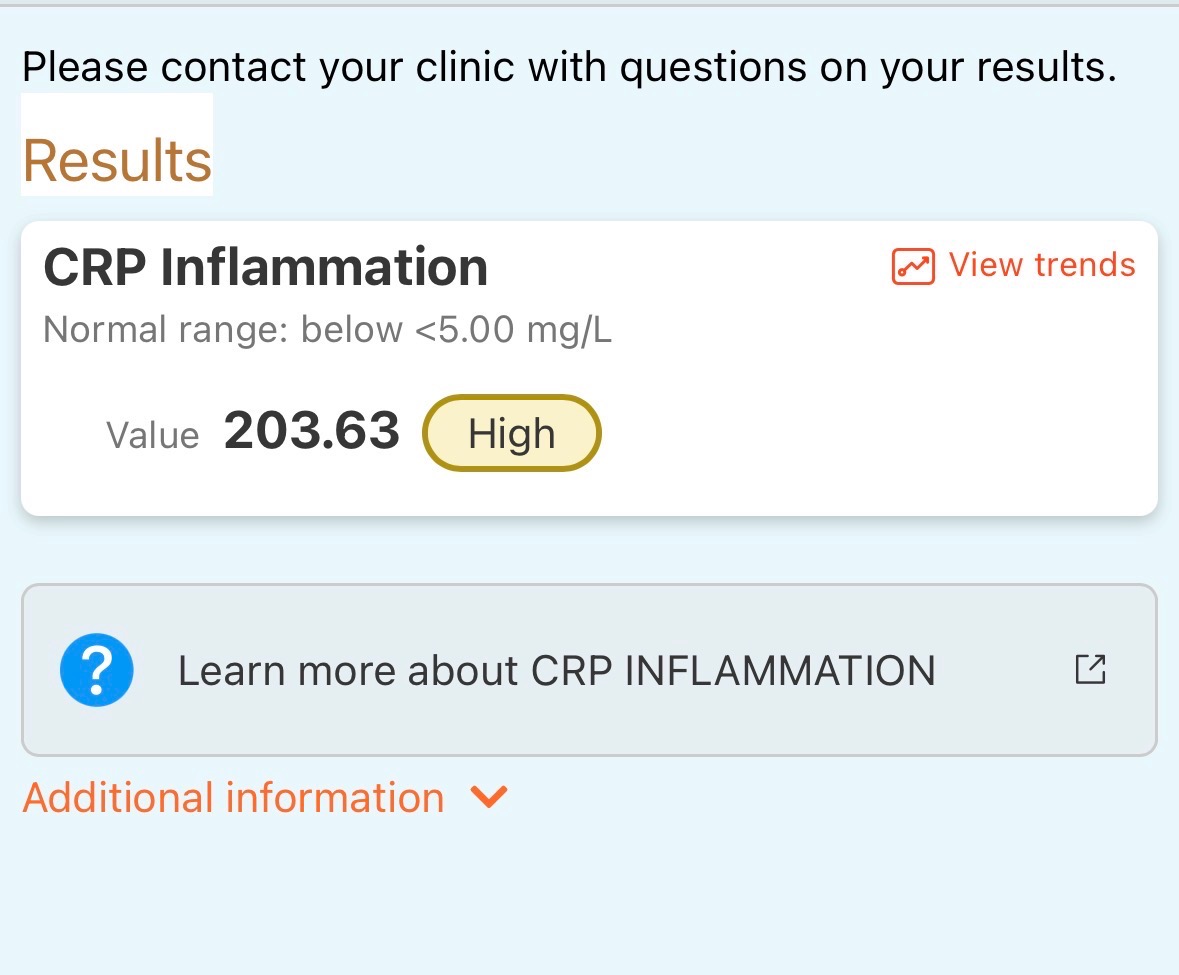Click the external link arrow icon
This screenshot has width=1179, height=975.
click(x=1090, y=669)
